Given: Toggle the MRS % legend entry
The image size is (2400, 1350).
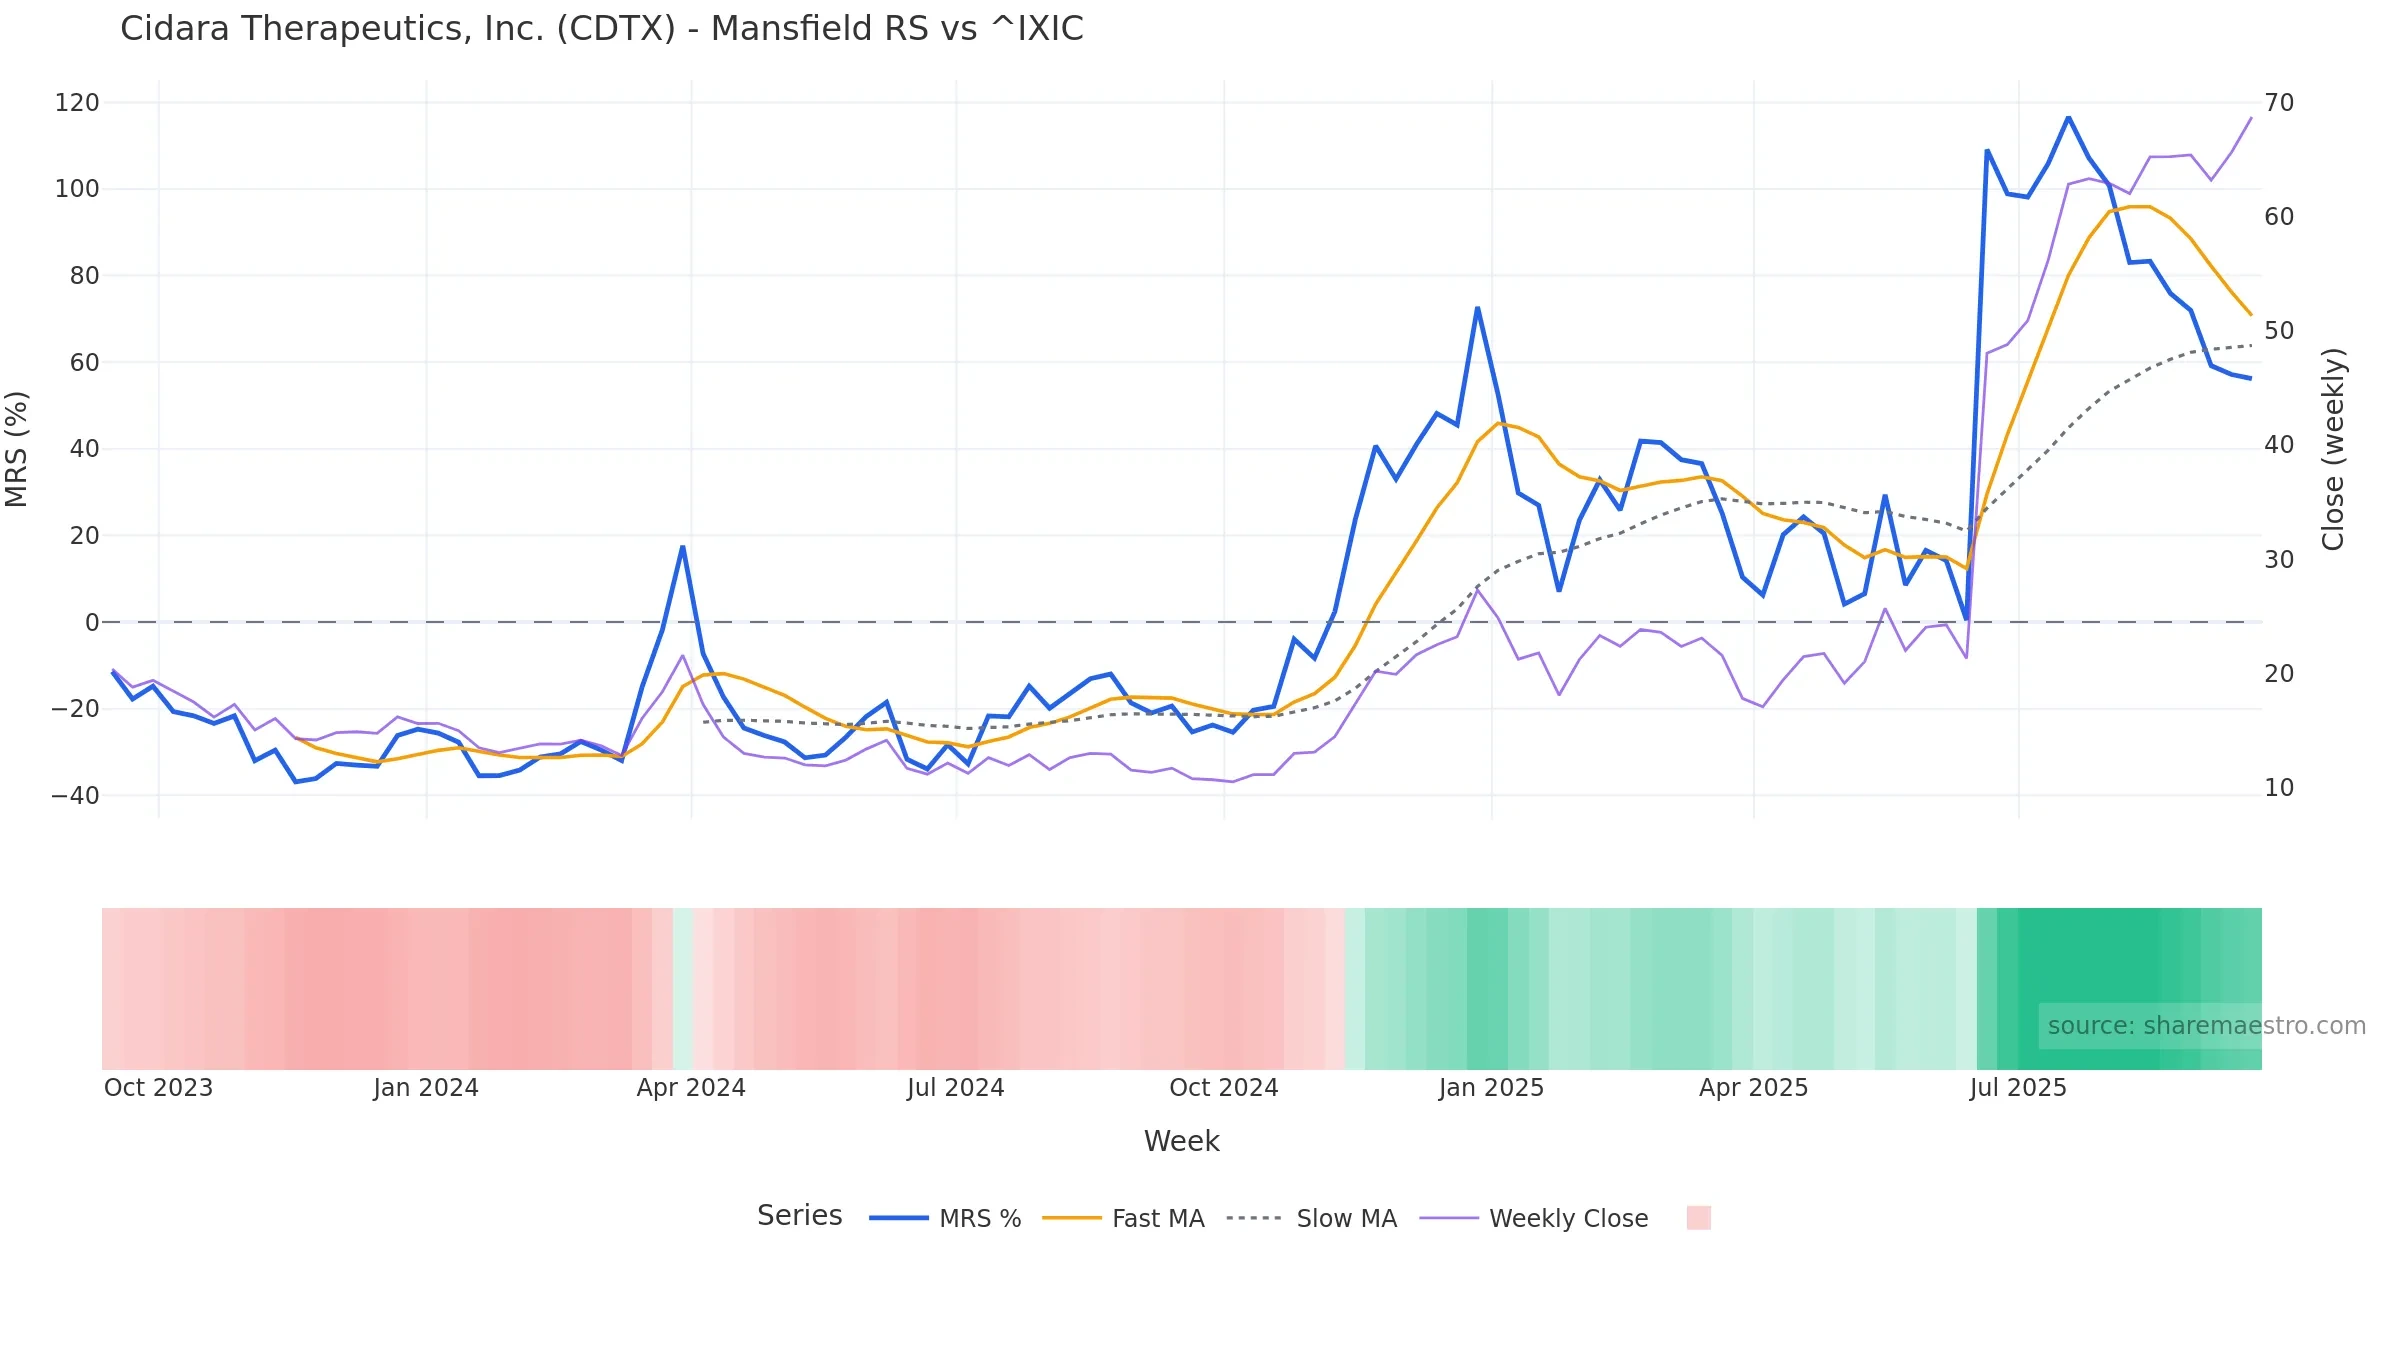Looking at the screenshot, I should point(945,1218).
